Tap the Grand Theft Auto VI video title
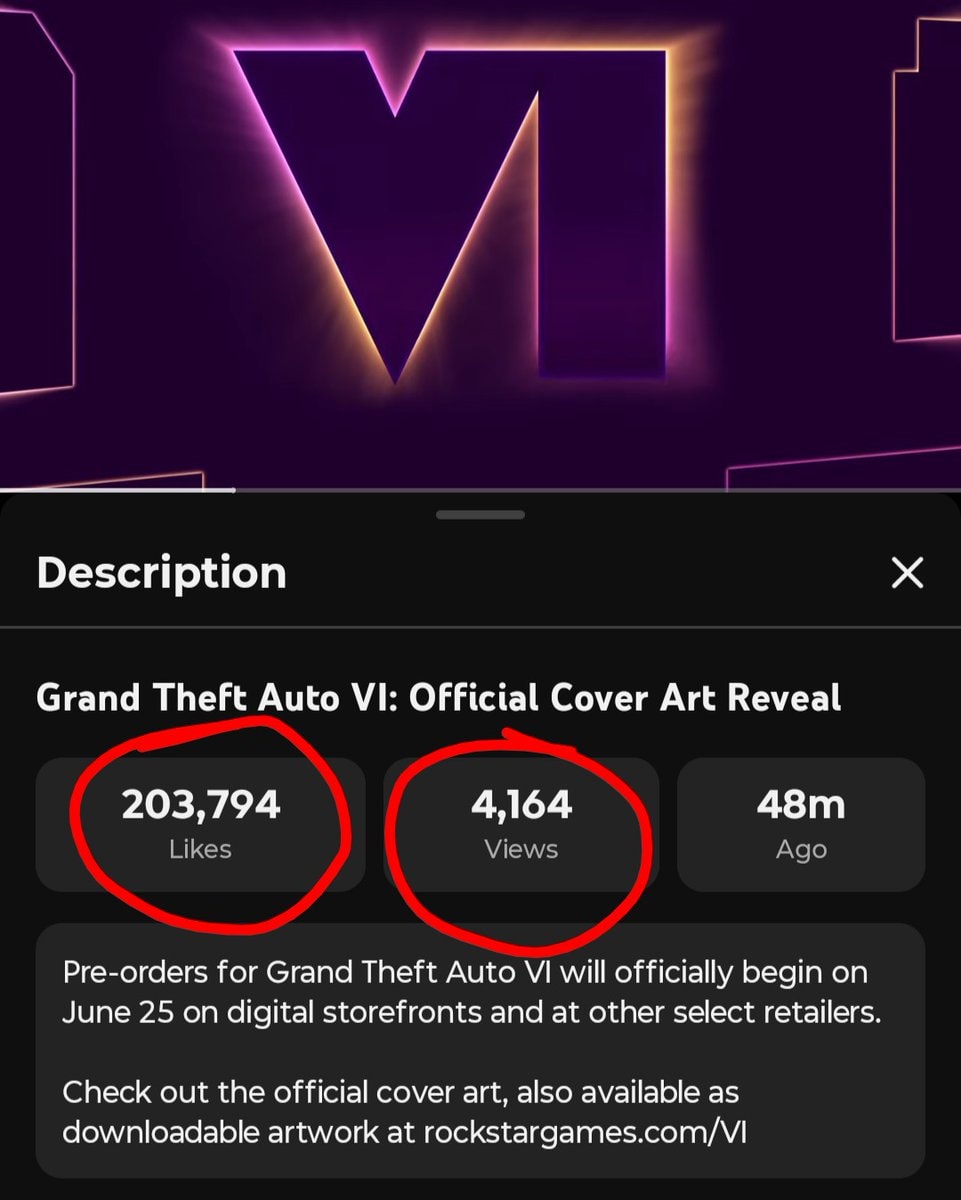Viewport: 961px width, 1200px height. pos(439,697)
